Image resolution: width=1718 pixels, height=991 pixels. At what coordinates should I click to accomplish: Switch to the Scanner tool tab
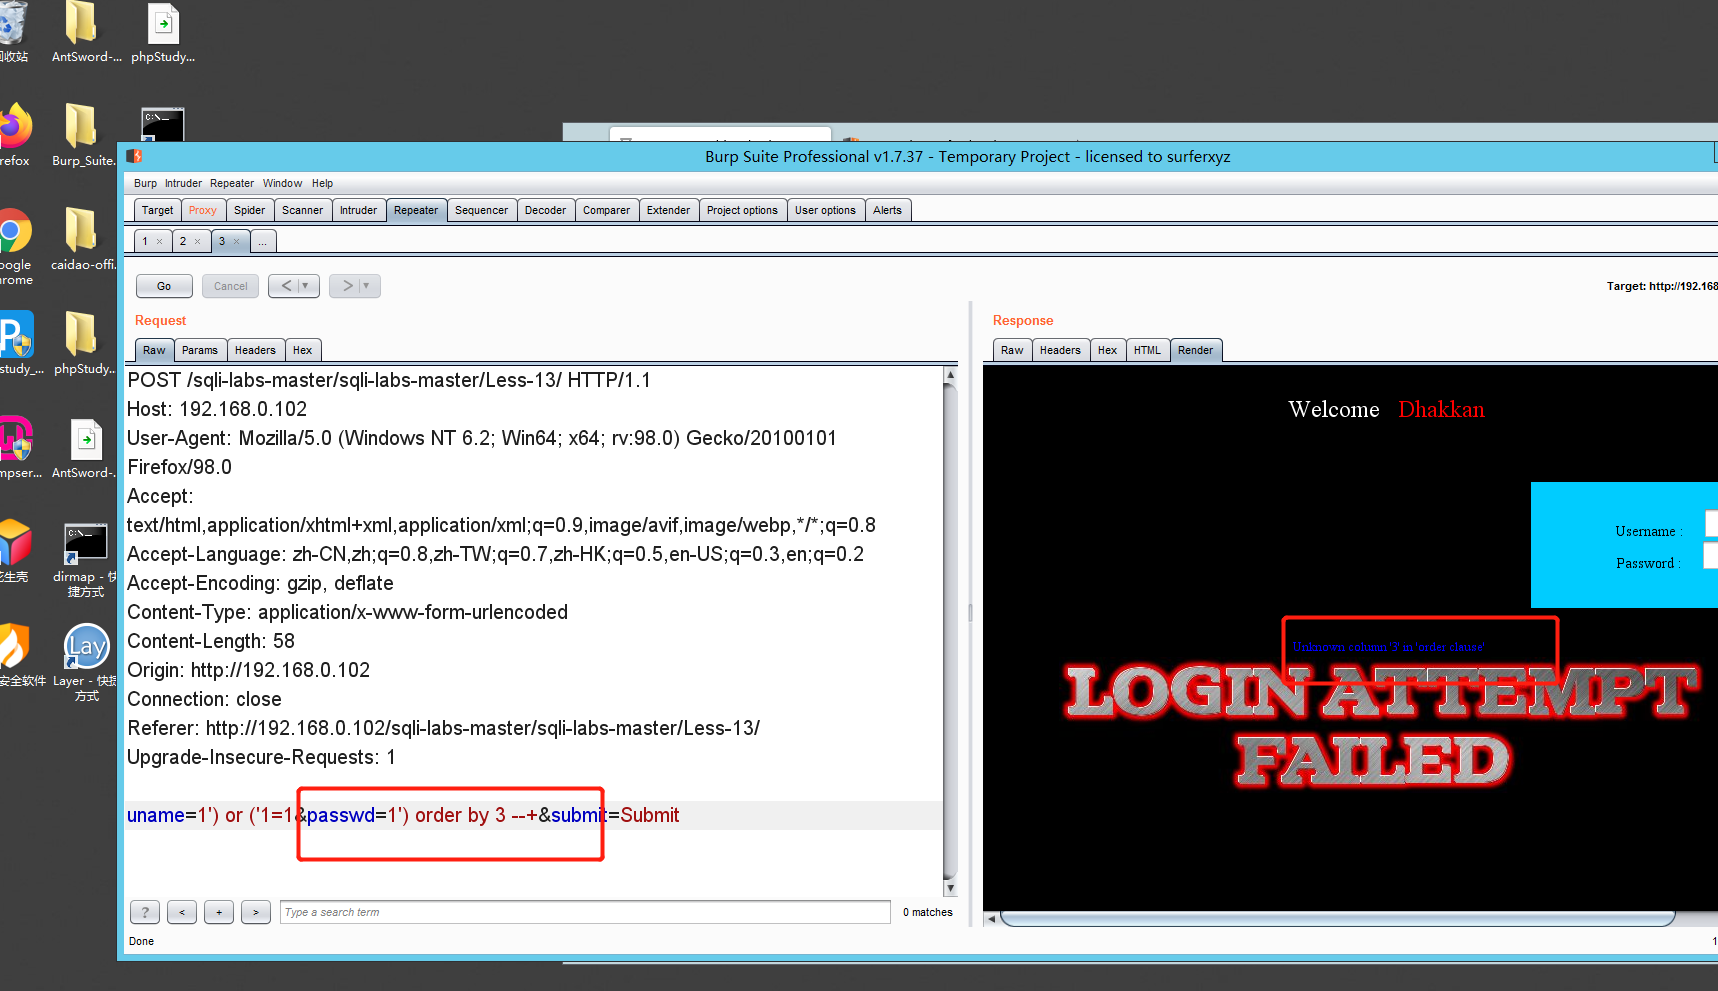coord(302,210)
